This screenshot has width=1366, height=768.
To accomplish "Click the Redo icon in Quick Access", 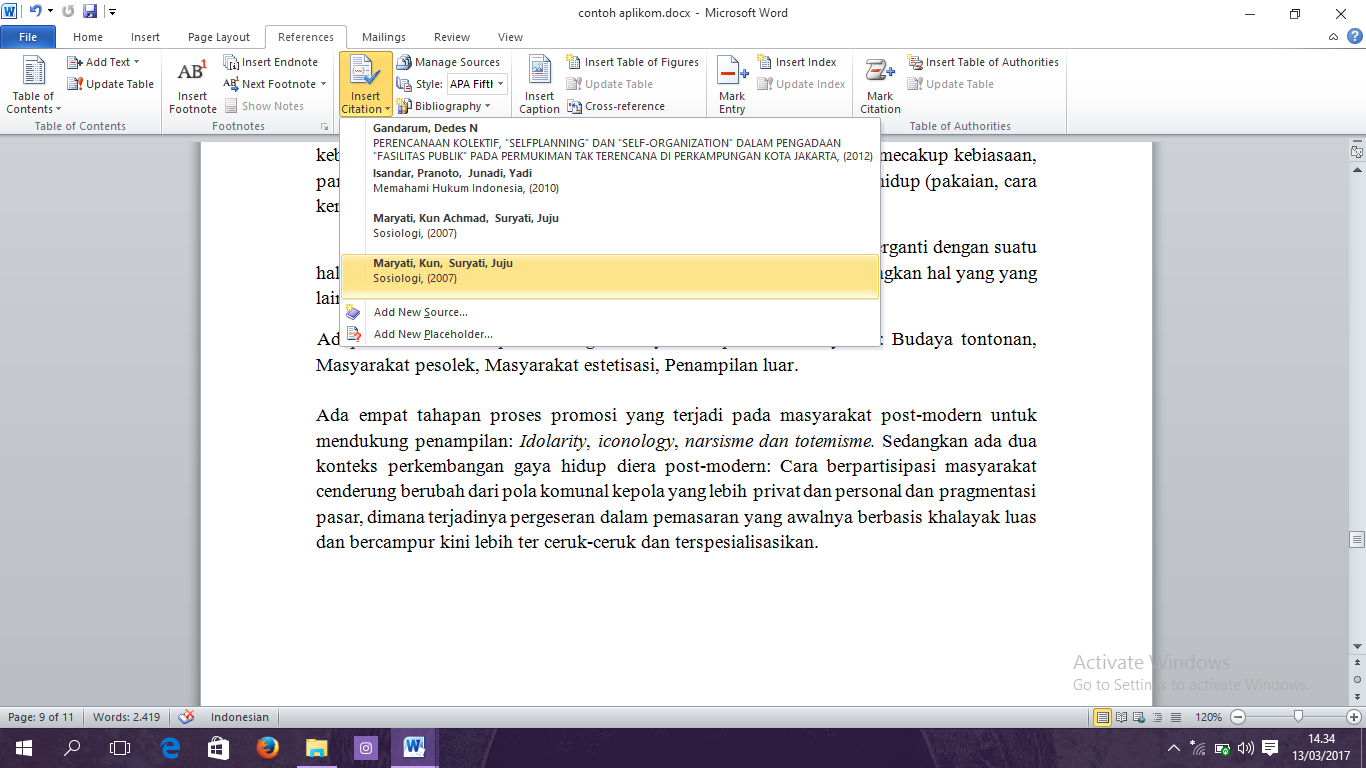I will (68, 13).
